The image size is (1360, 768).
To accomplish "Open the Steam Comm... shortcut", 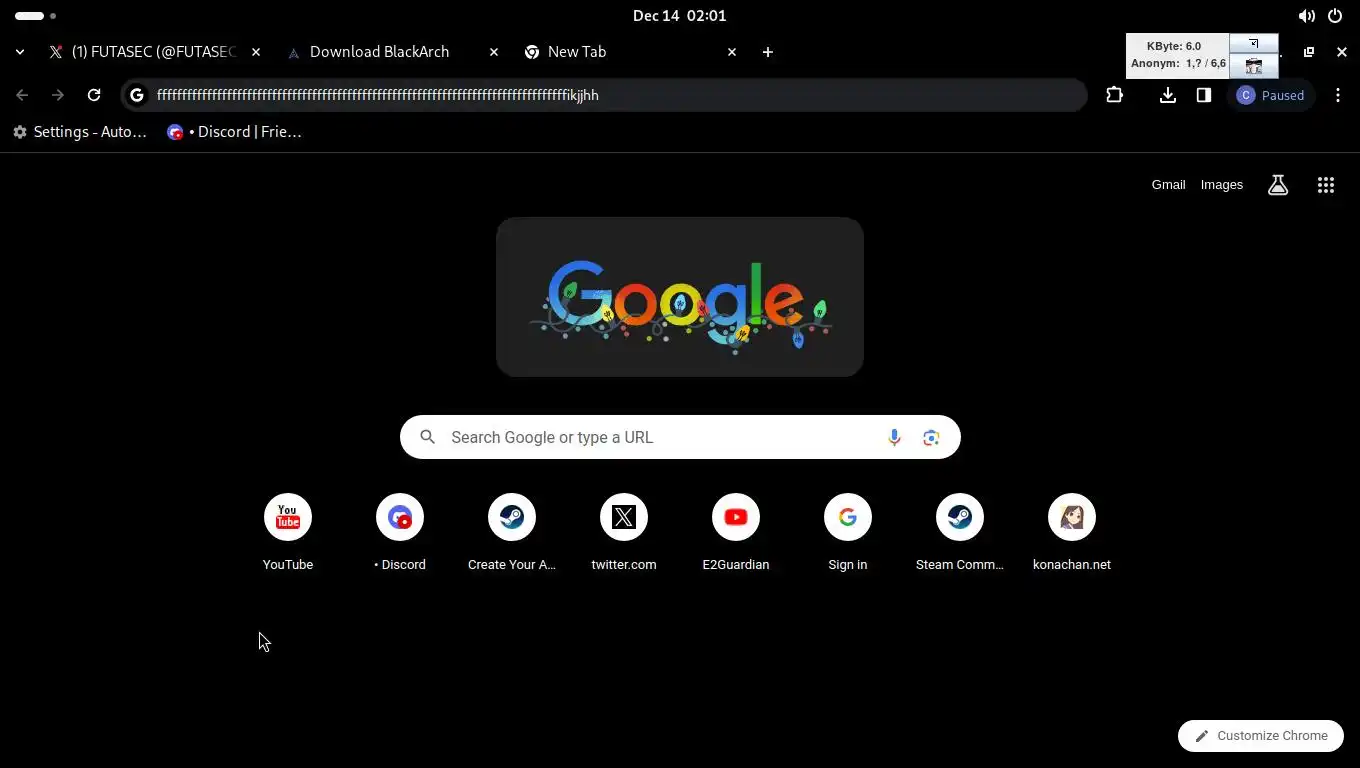I will (960, 533).
